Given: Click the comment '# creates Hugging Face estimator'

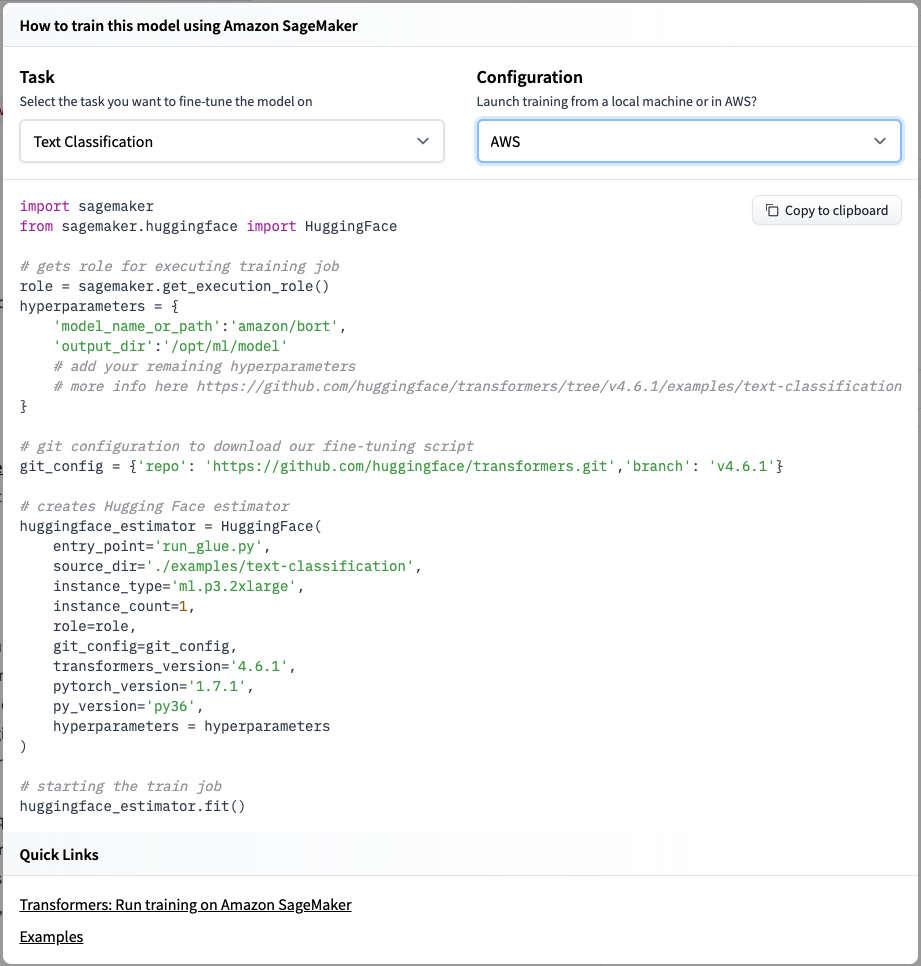Looking at the screenshot, I should 154,506.
